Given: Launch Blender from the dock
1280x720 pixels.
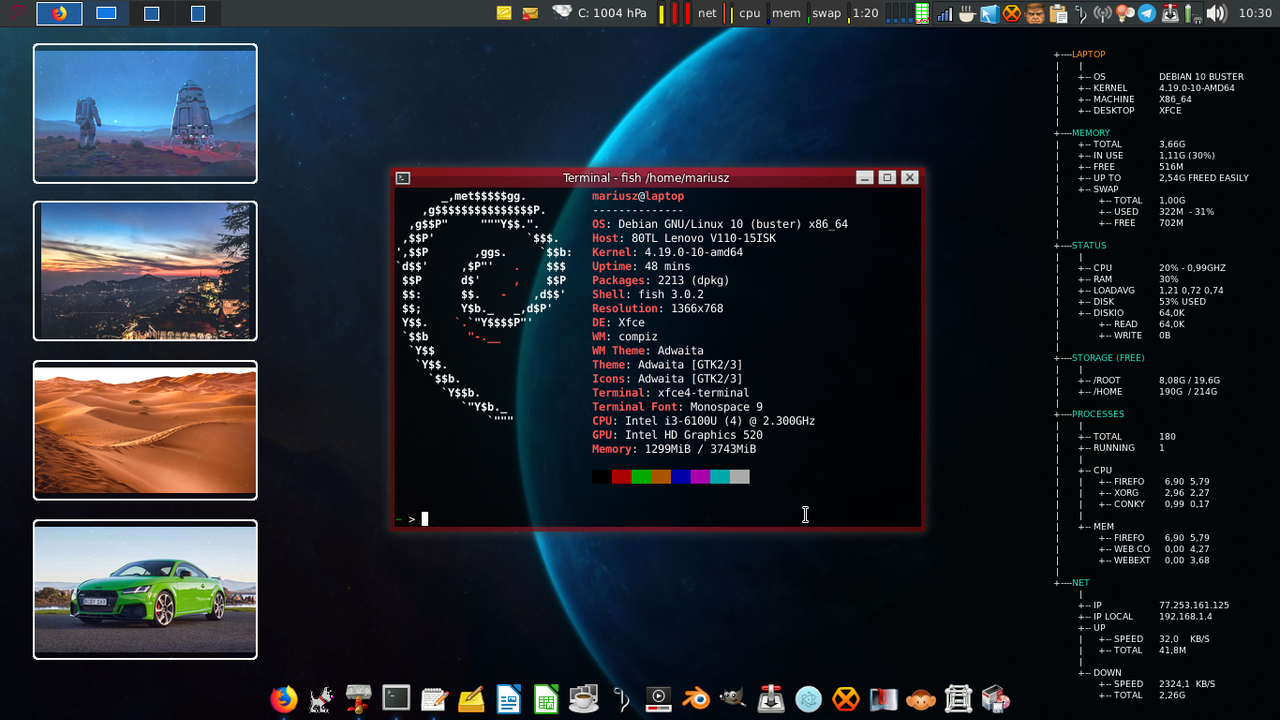Looking at the screenshot, I should pyautogui.click(x=696, y=698).
